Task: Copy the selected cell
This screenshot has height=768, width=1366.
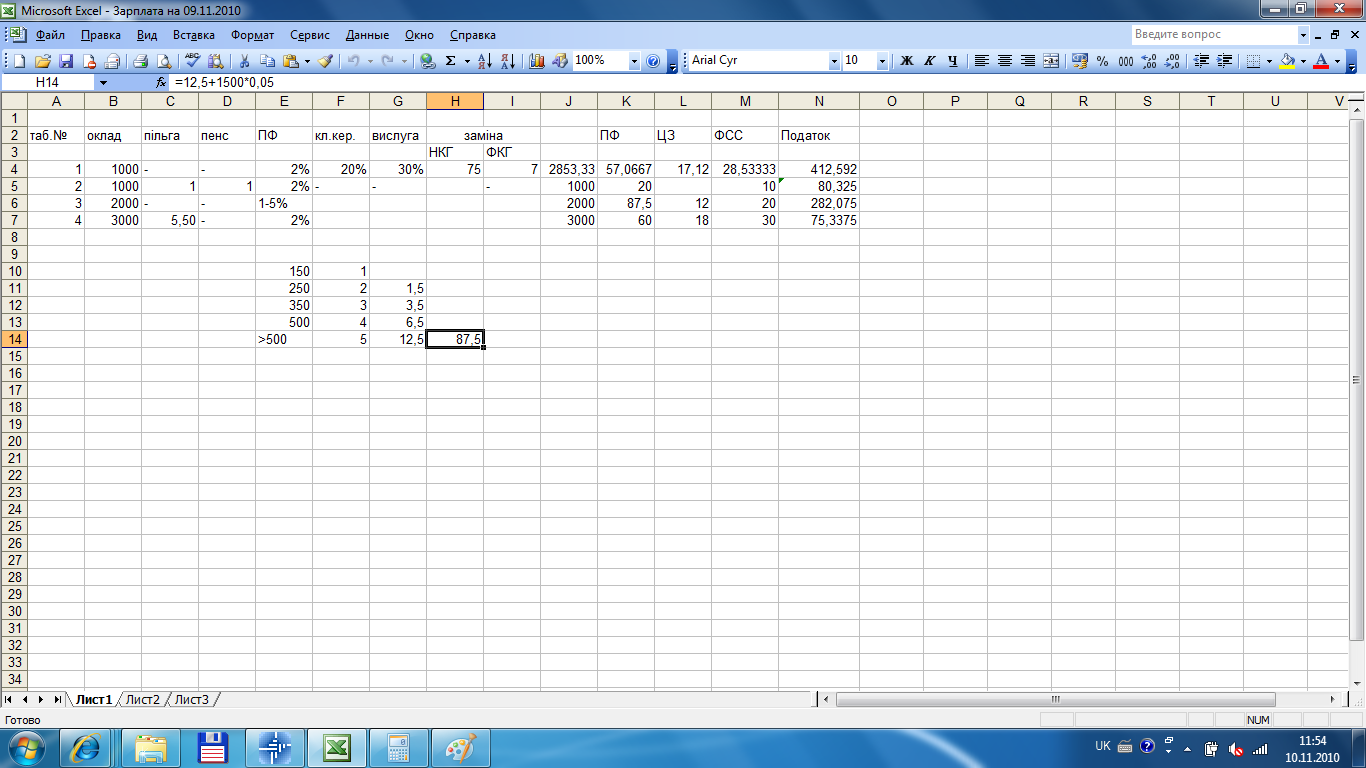Action: (x=267, y=61)
